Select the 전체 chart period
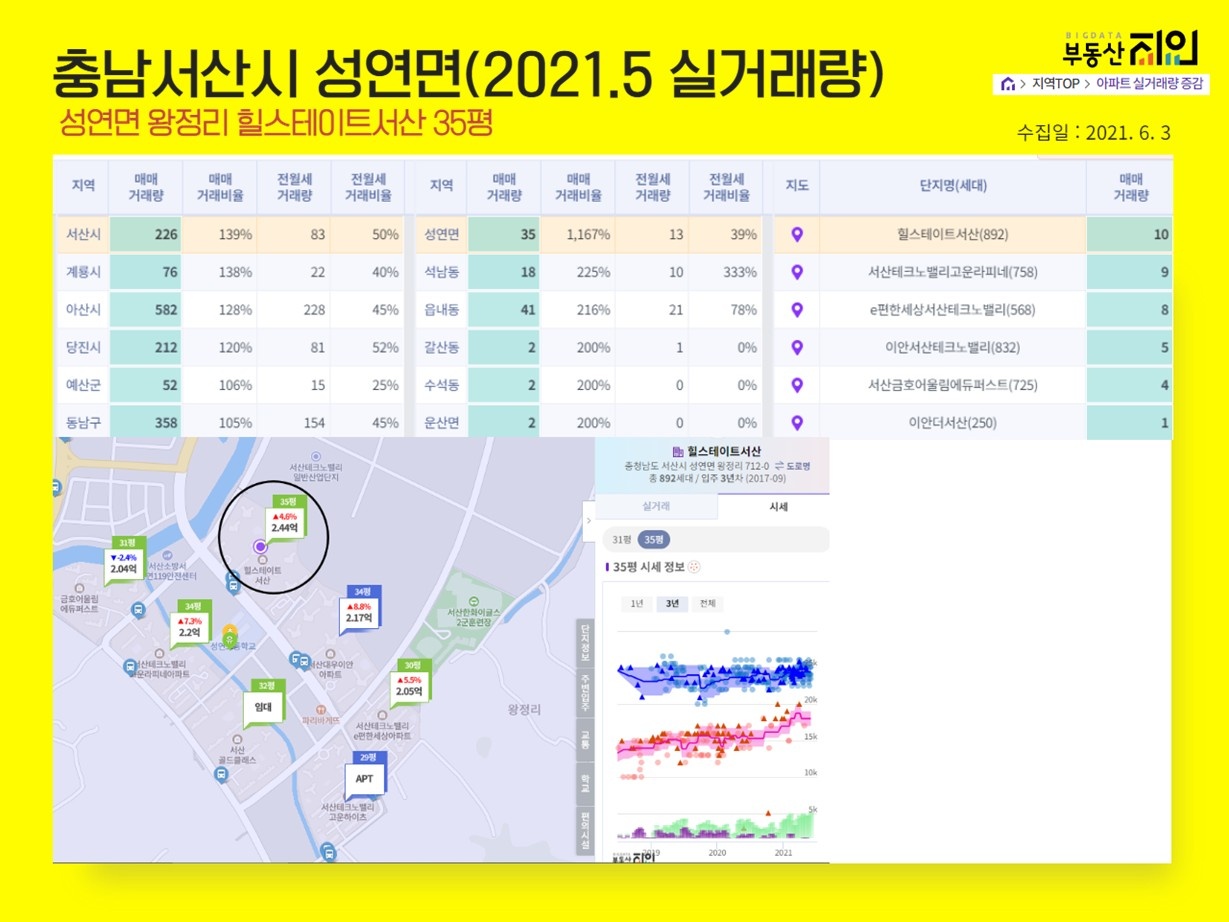1229x922 pixels. click(707, 604)
